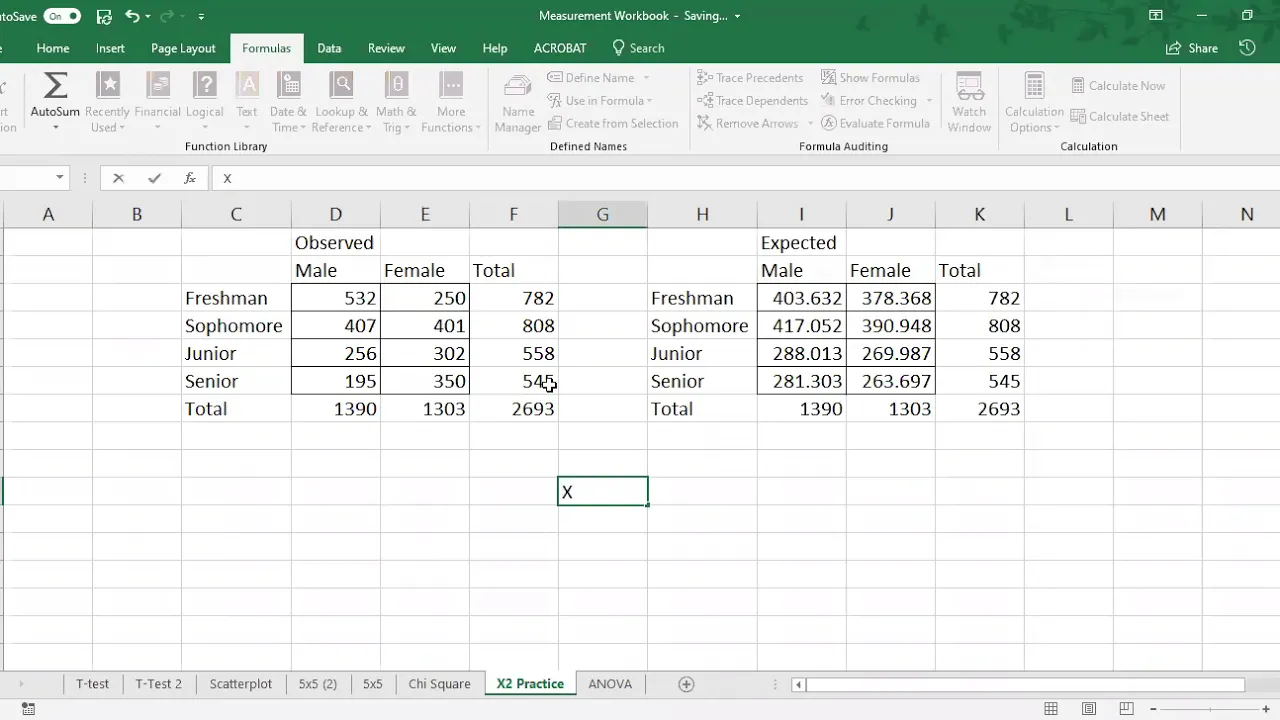This screenshot has width=1280, height=720.
Task: Switch to the ANOVA sheet tab
Action: point(610,684)
